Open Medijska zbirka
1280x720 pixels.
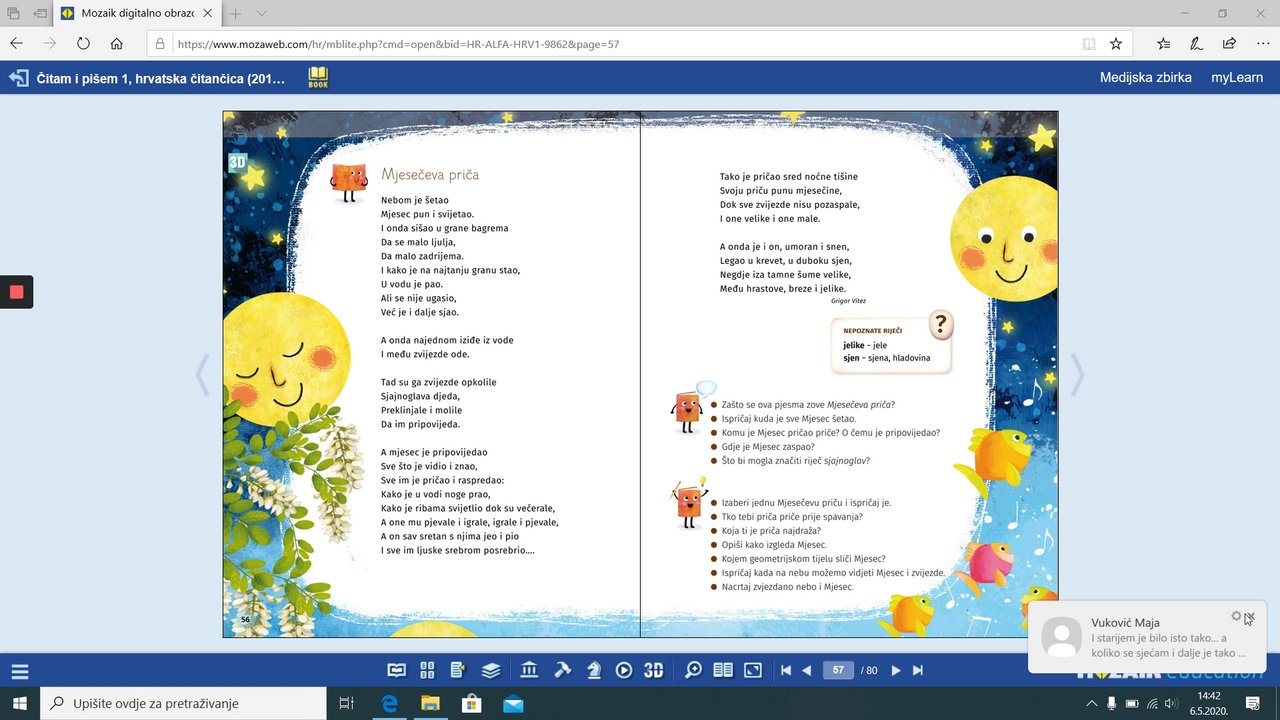[1146, 77]
